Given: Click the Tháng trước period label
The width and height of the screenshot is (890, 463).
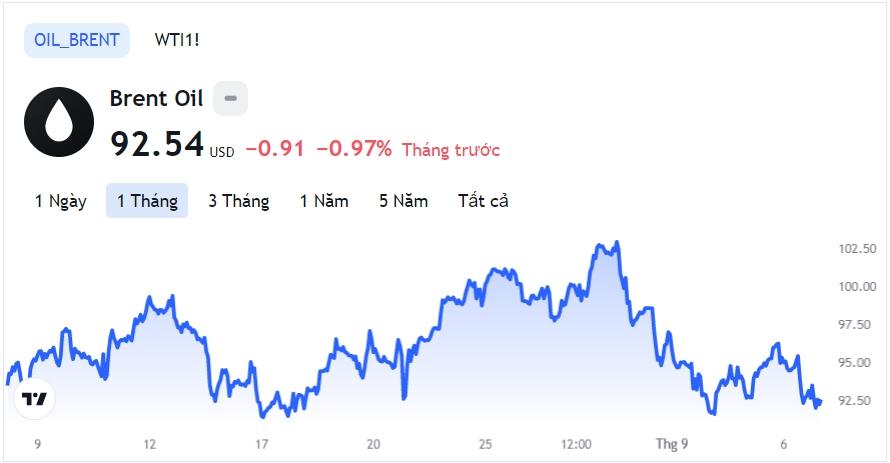Looking at the screenshot, I should (451, 150).
